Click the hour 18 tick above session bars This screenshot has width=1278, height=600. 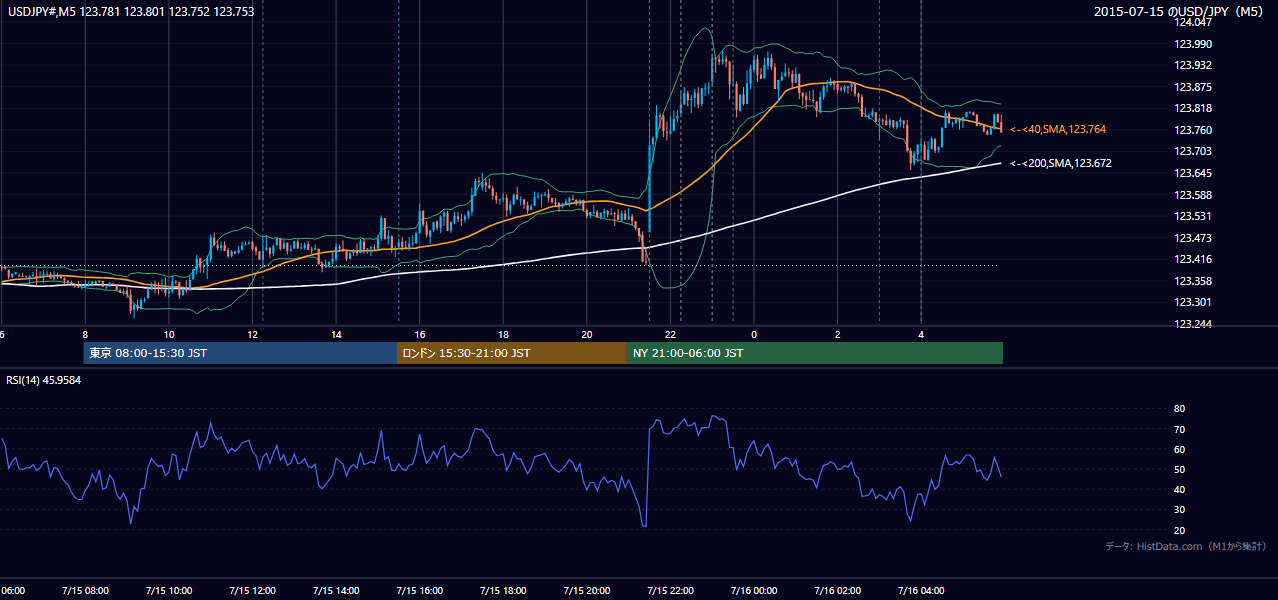coord(504,334)
